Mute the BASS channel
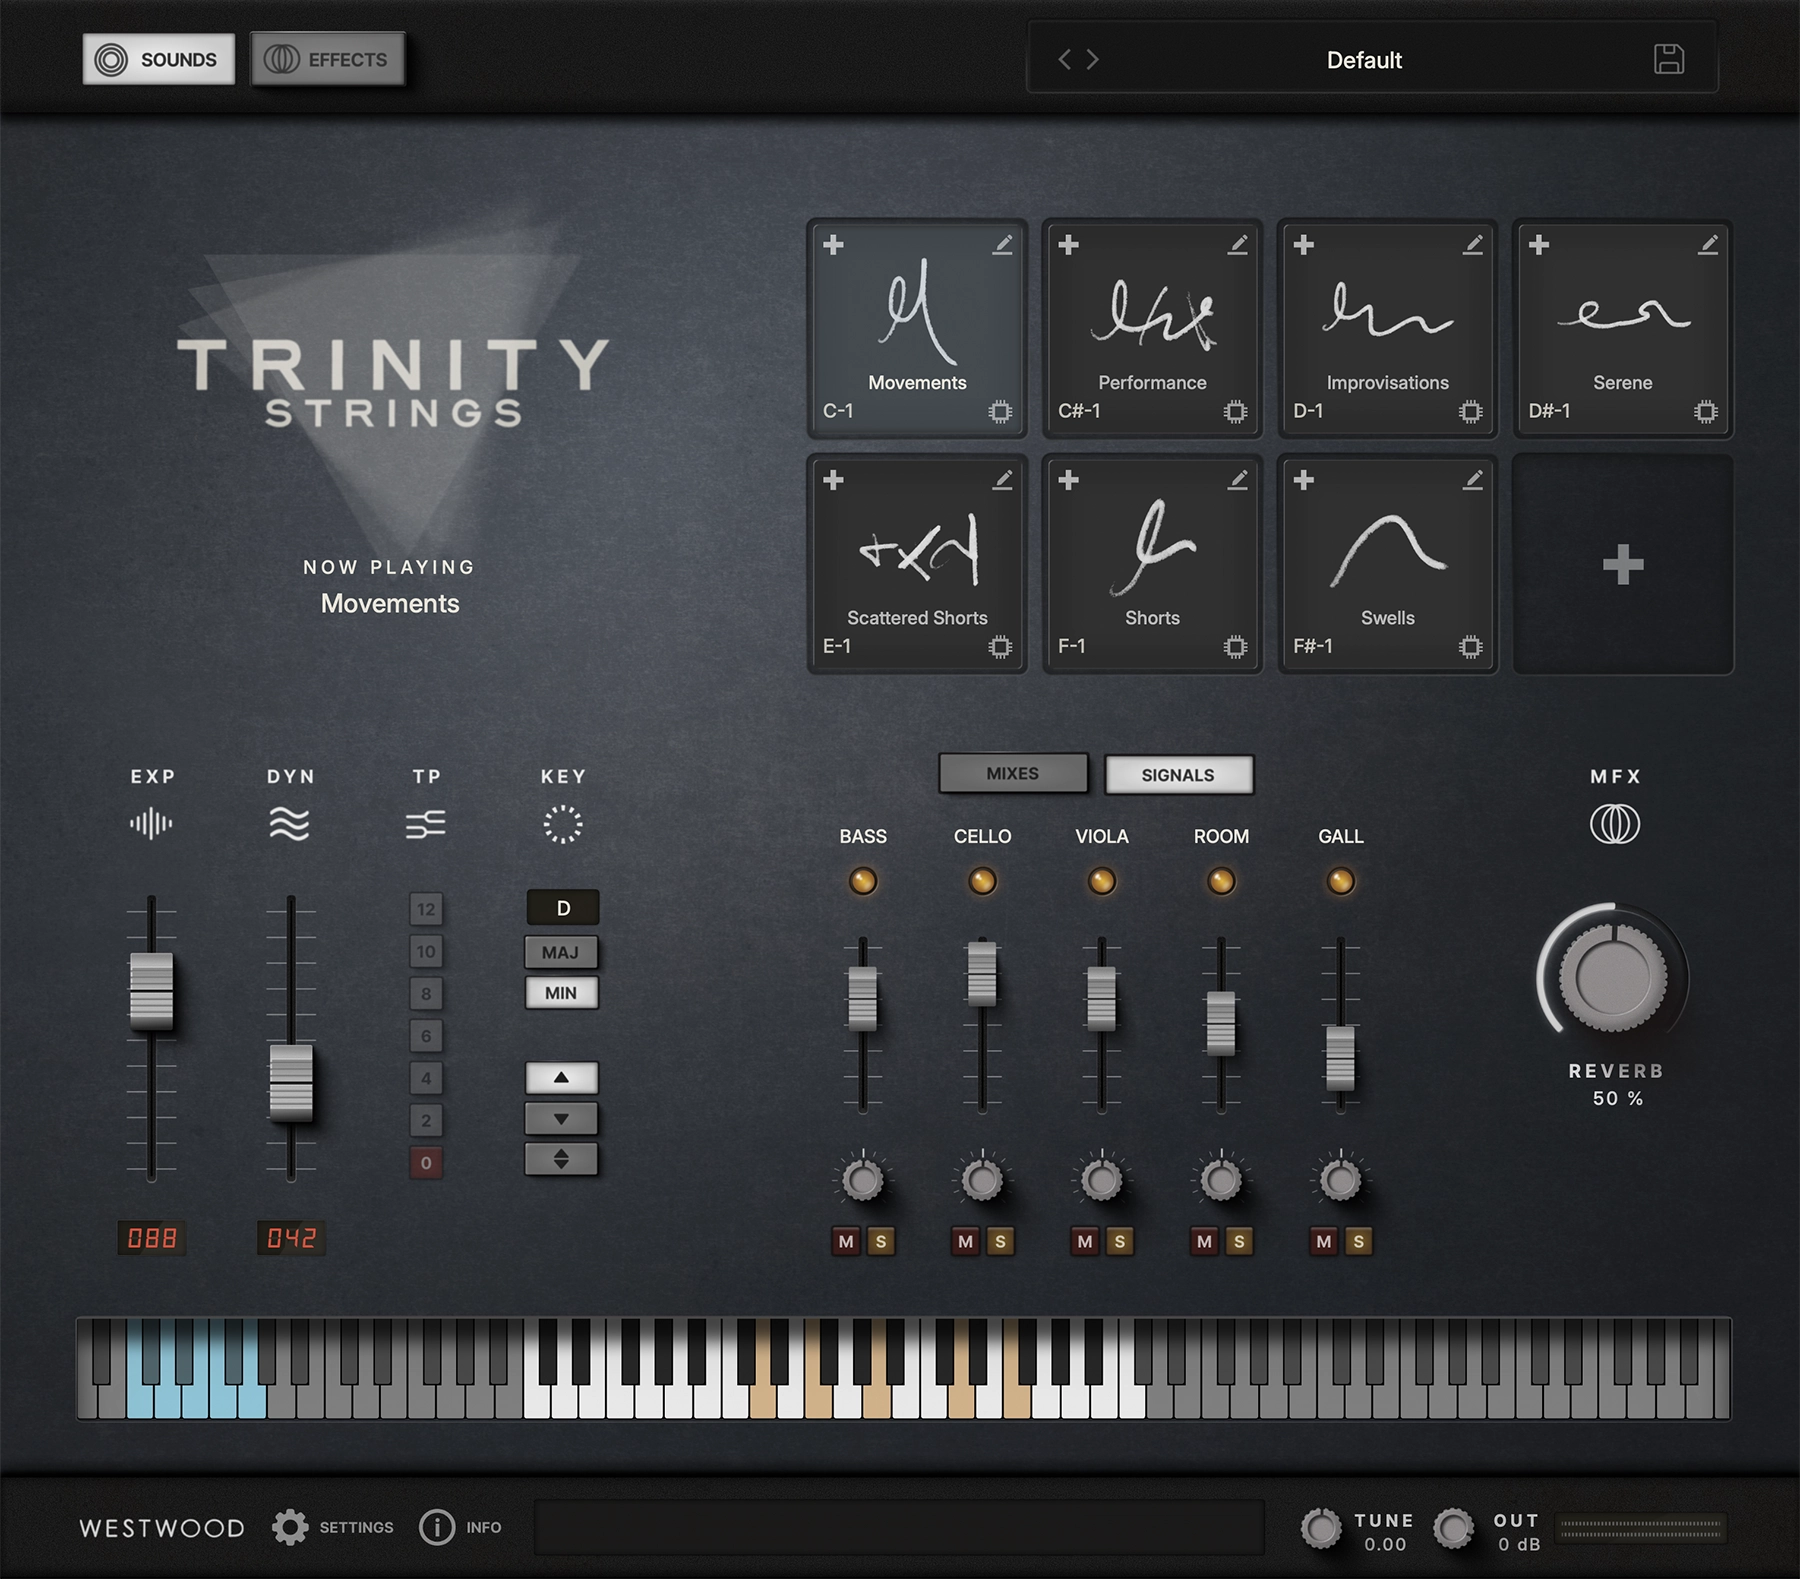The image size is (1800, 1579). [846, 1241]
